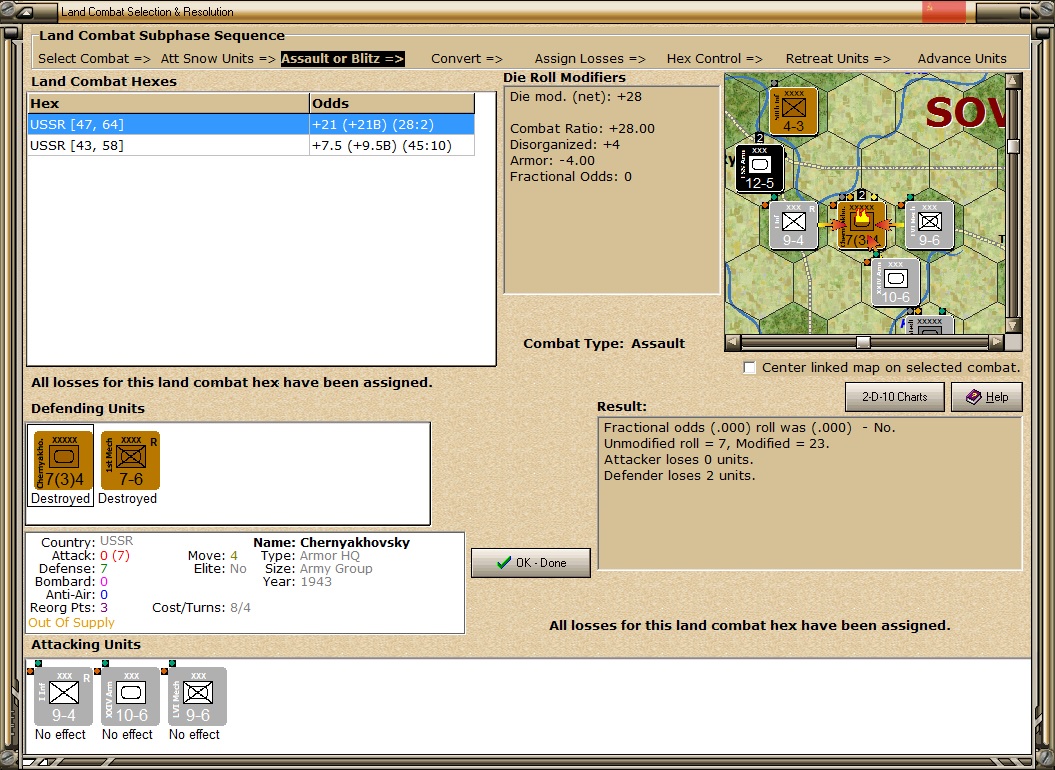
Task: Click the Assign Losses subphase step
Action: [590, 59]
